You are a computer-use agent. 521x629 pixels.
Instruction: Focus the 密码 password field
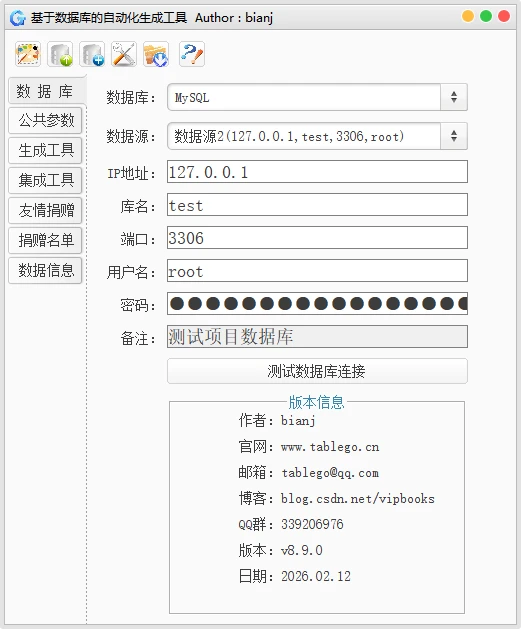tap(317, 303)
